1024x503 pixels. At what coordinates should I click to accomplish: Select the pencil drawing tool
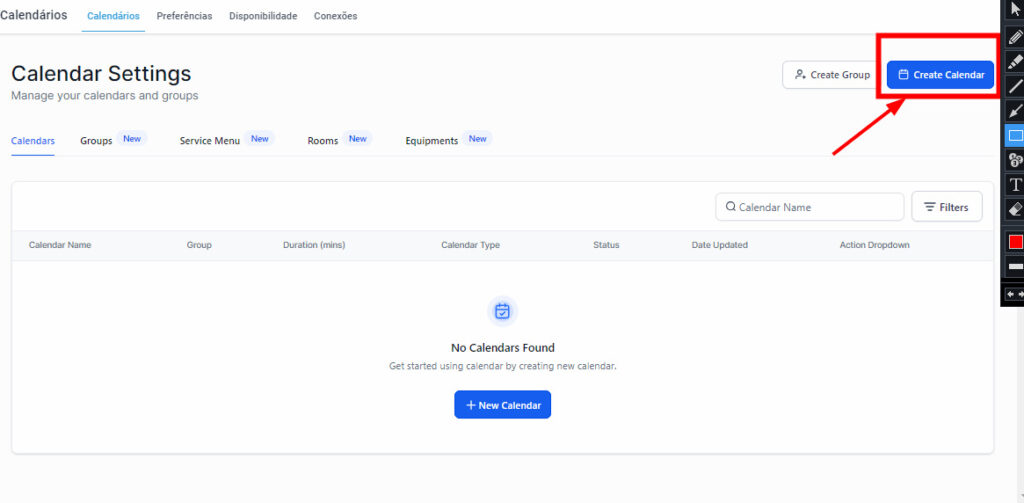(1015, 36)
